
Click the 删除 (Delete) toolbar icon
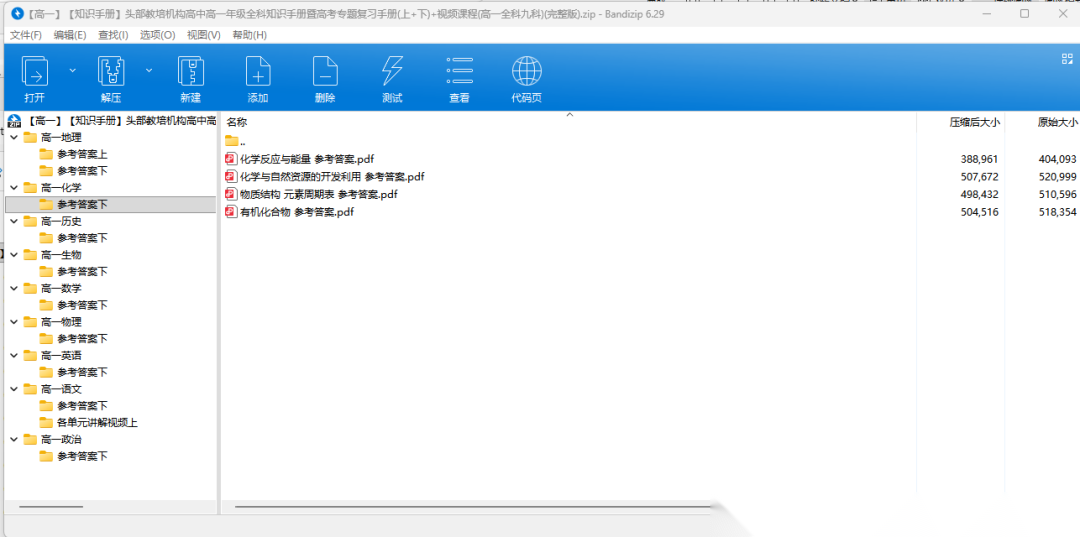click(325, 73)
